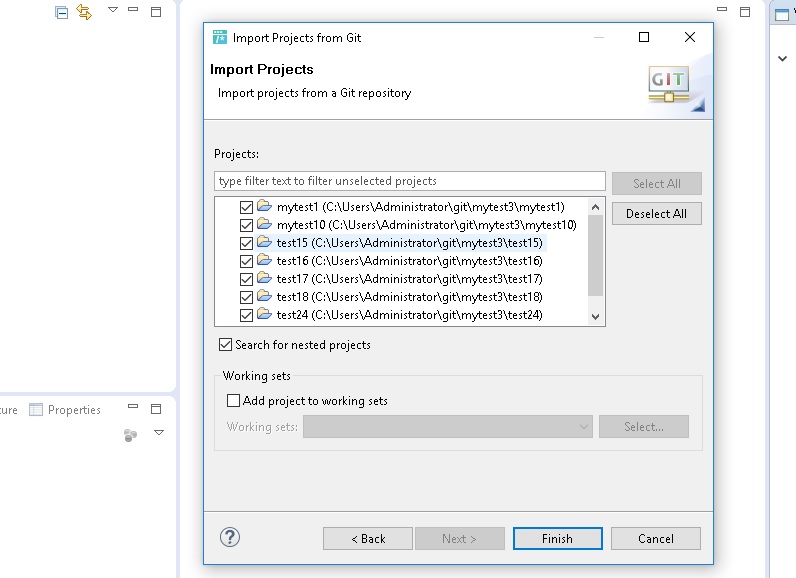This screenshot has height=578, width=796.
Task: Click the Working sets Select... button
Action: coord(644,427)
